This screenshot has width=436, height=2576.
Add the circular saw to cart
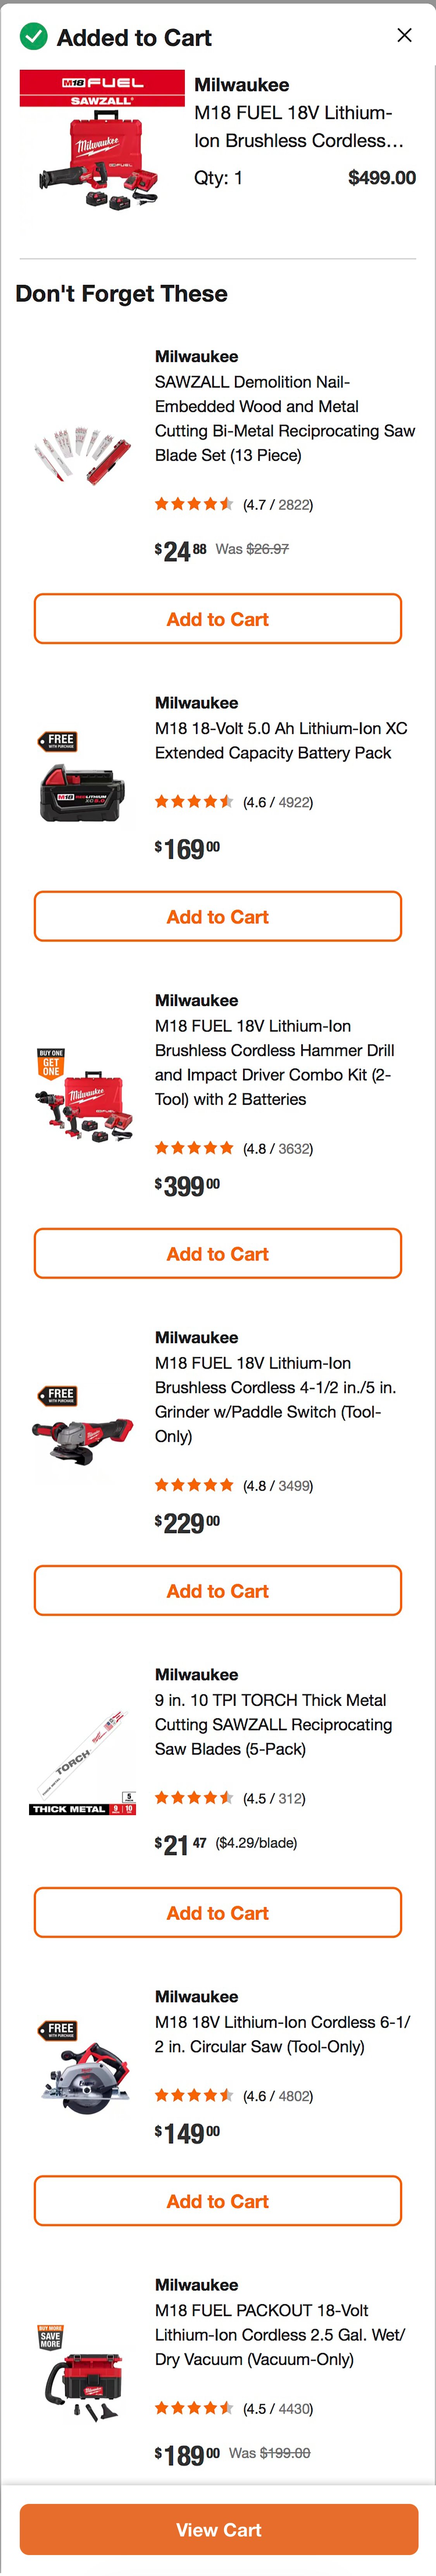[217, 2200]
